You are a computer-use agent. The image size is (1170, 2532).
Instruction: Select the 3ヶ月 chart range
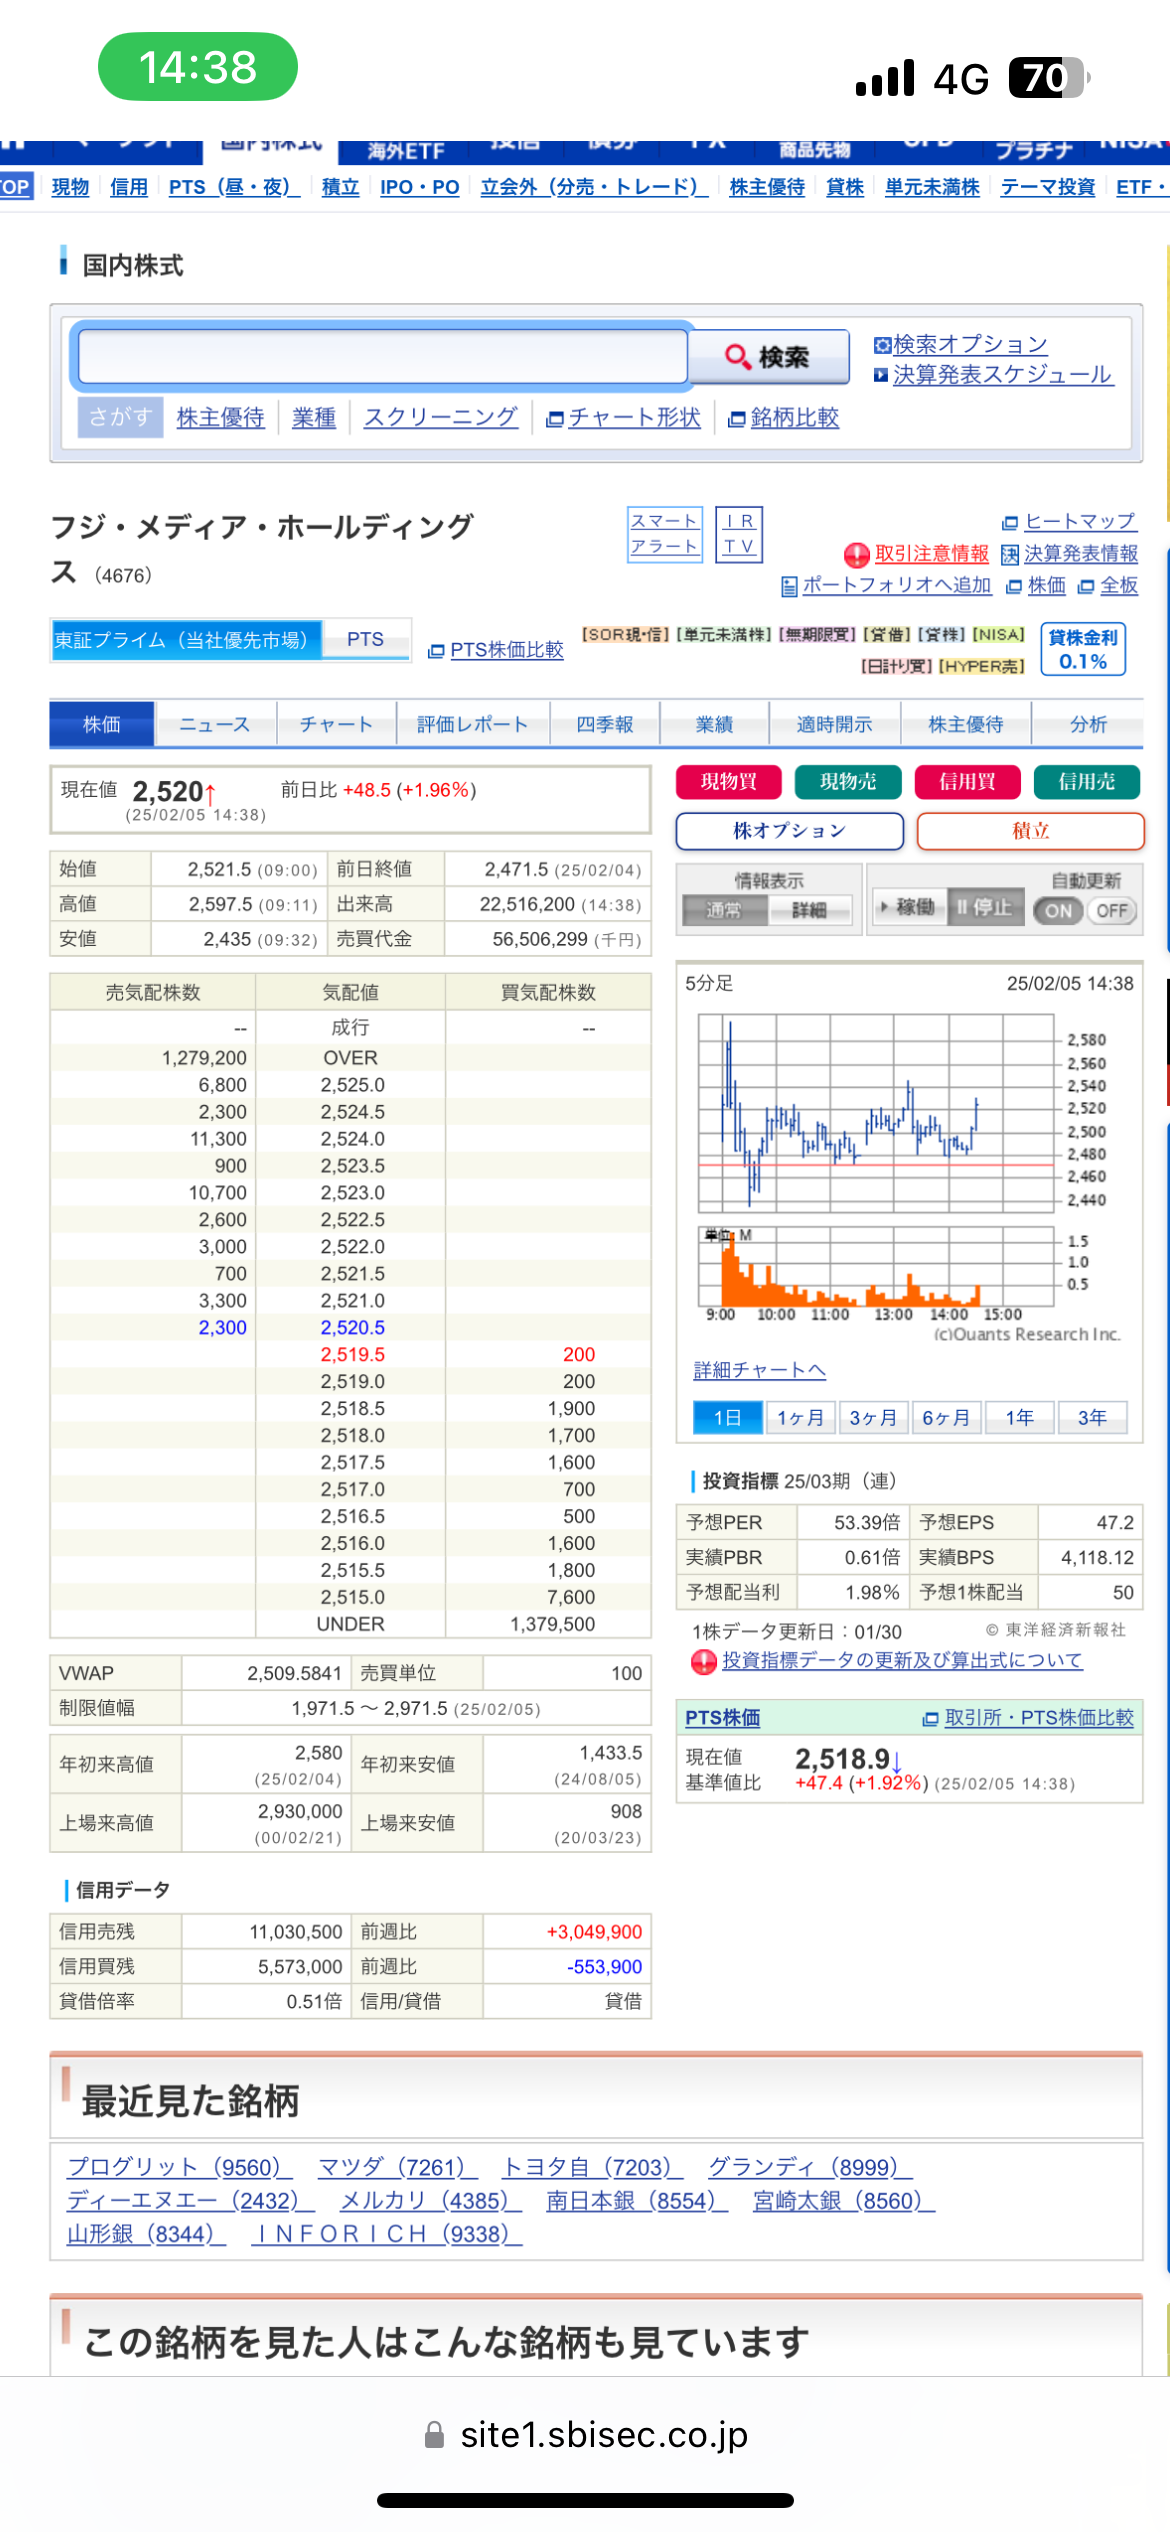[x=872, y=1418]
